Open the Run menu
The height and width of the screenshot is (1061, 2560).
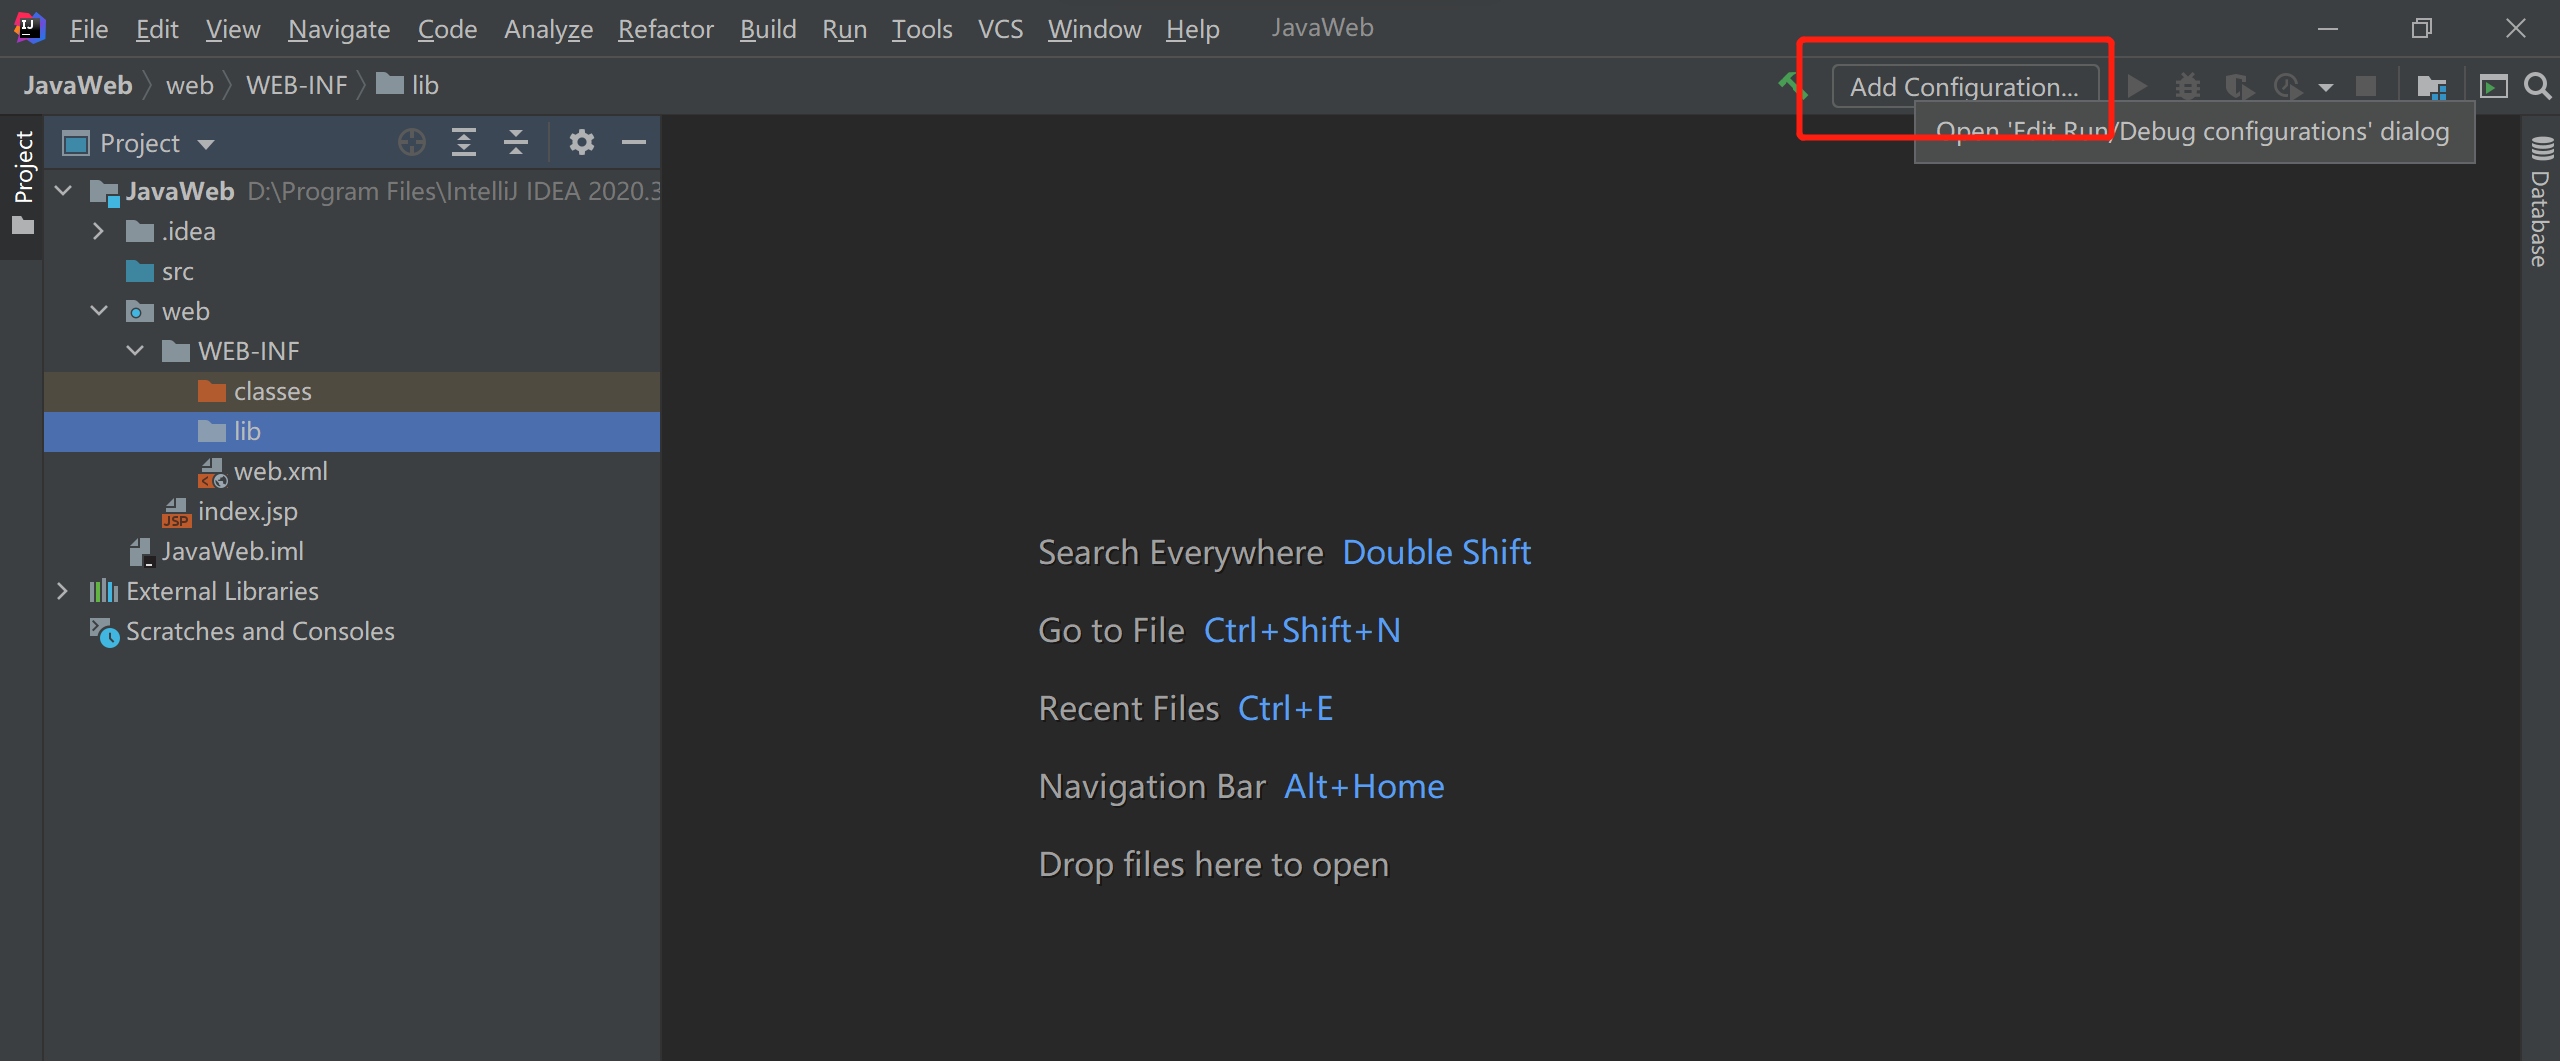pos(844,29)
